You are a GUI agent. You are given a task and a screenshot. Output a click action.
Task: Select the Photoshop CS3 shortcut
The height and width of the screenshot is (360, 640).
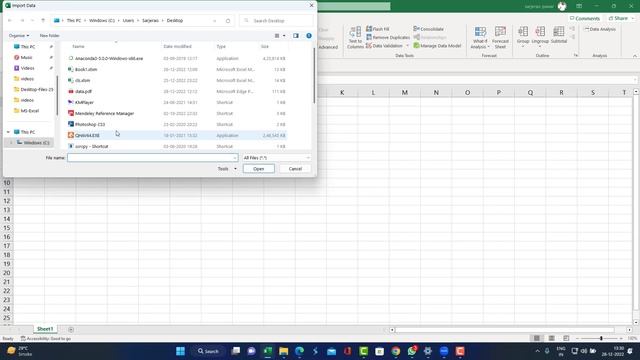(x=90, y=124)
